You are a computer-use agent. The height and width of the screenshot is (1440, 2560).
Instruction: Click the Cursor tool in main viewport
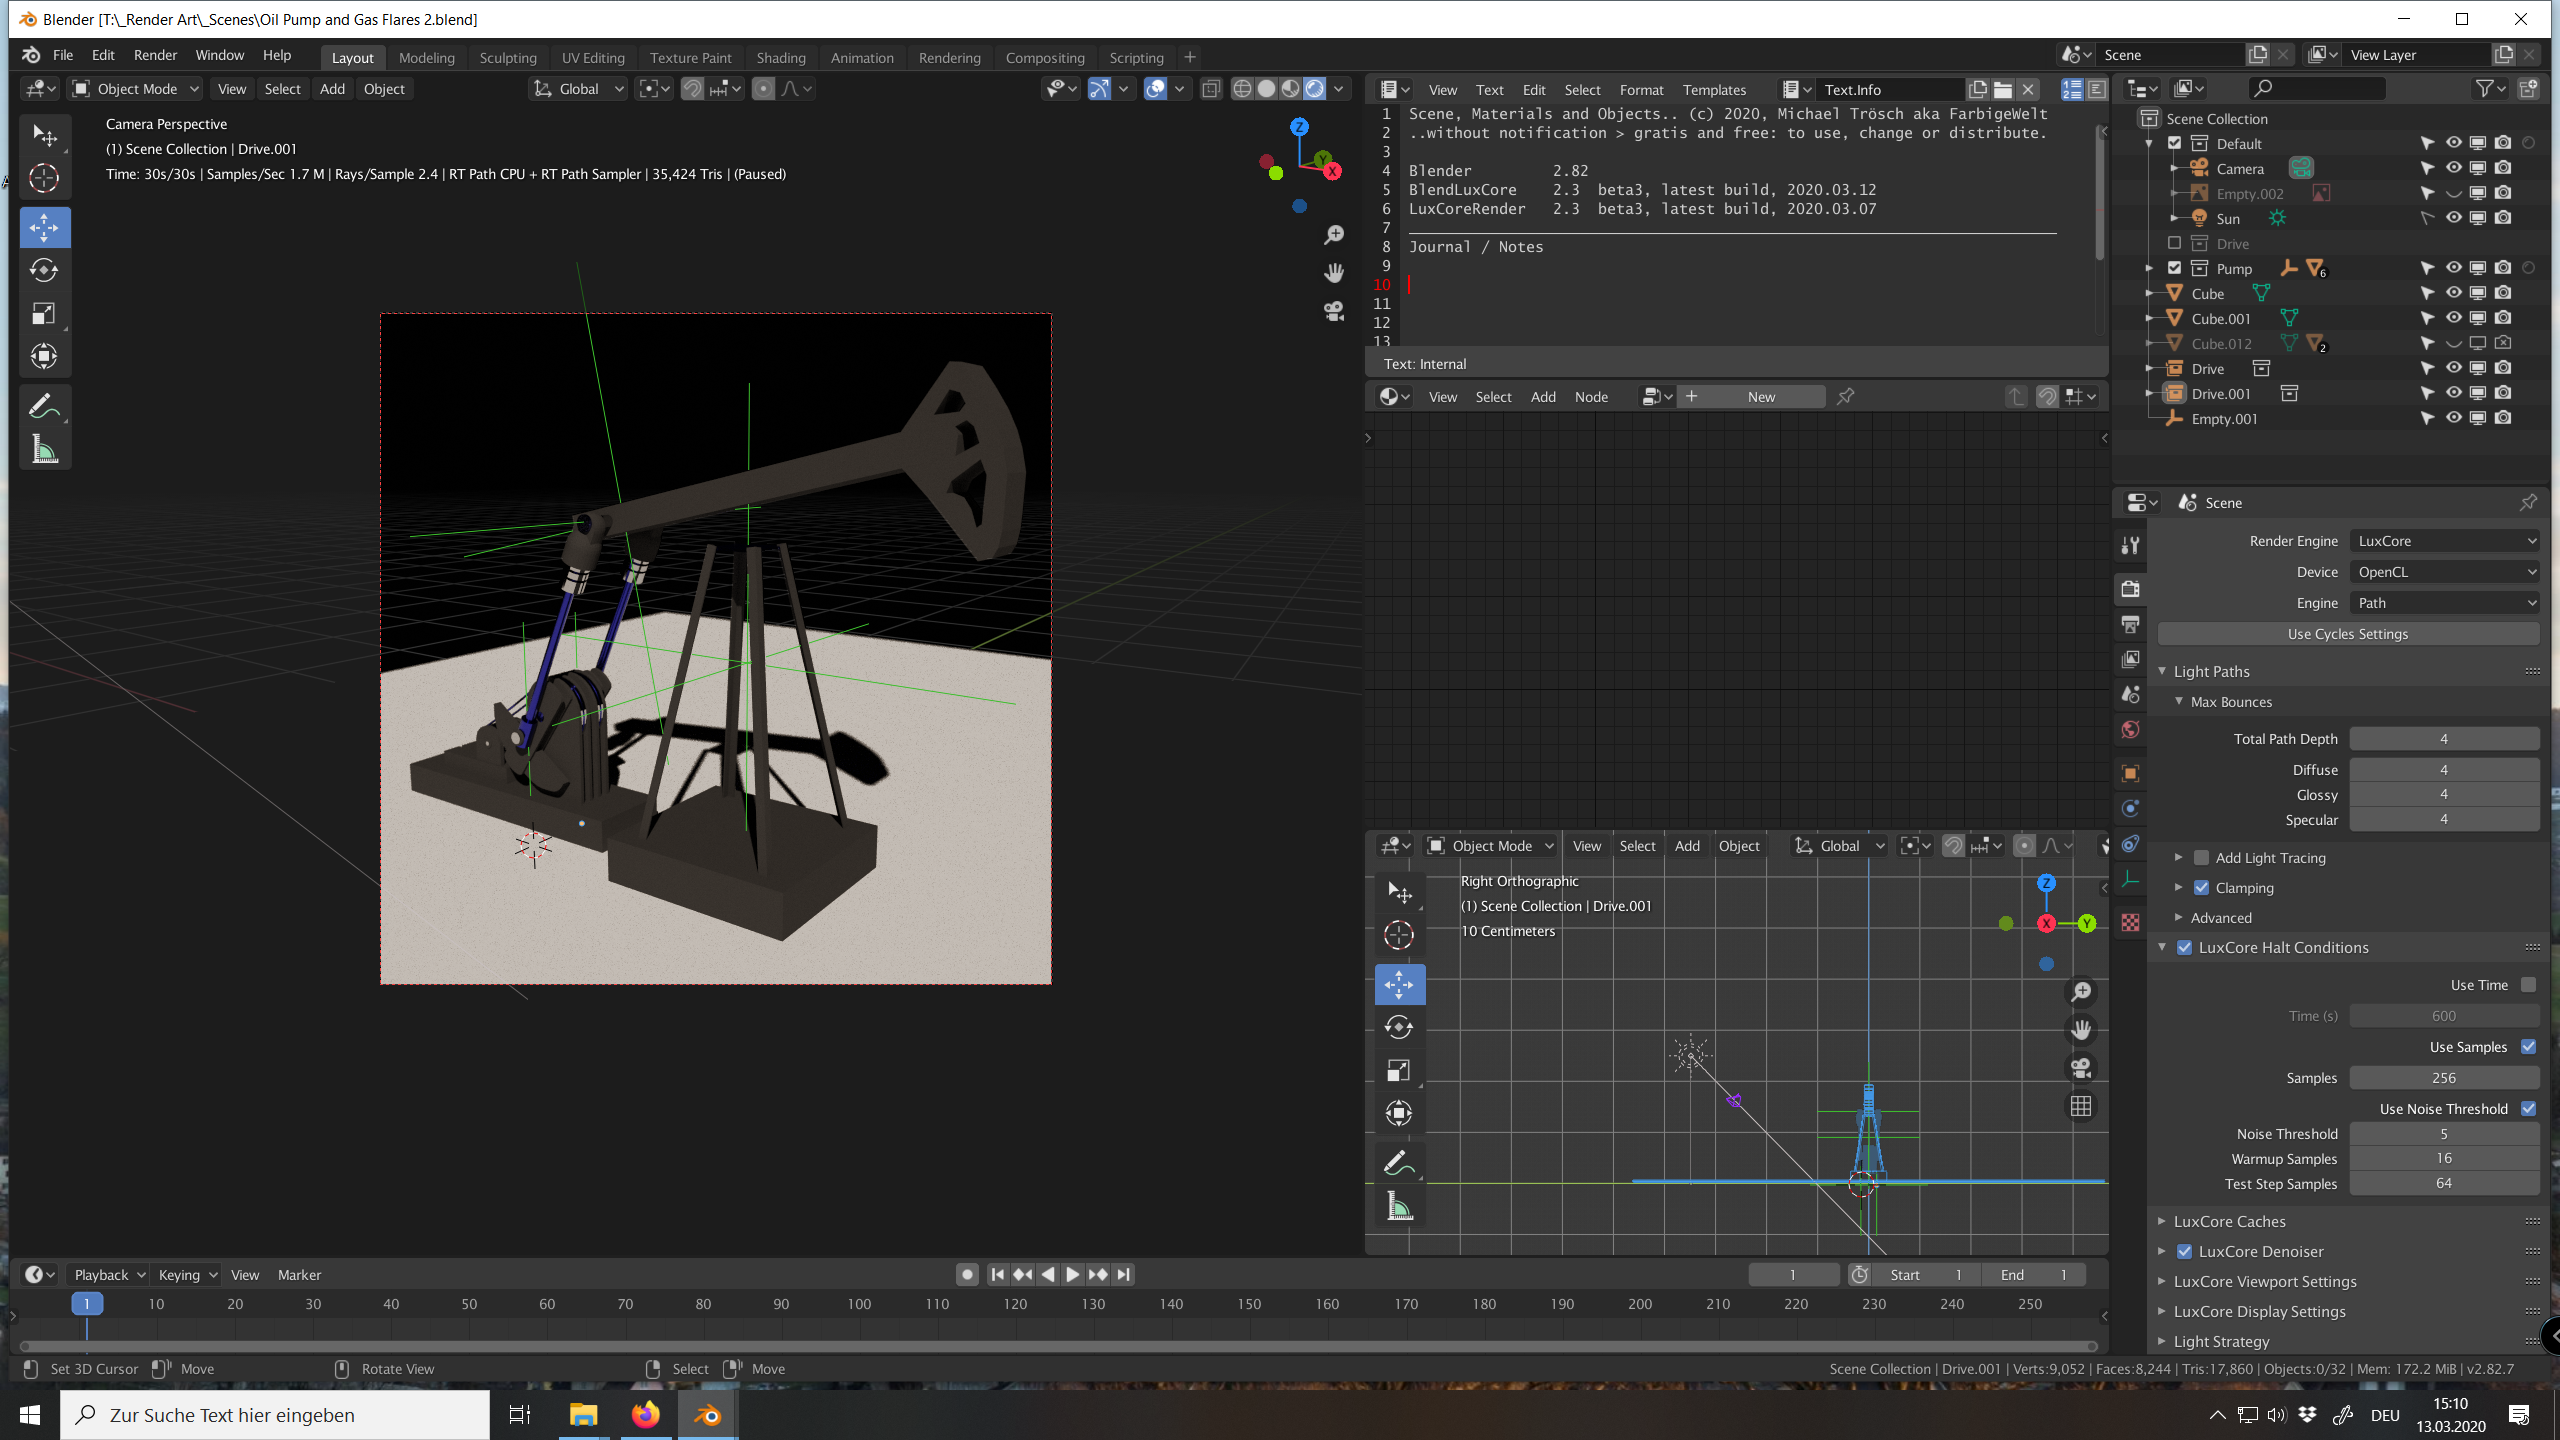44,178
